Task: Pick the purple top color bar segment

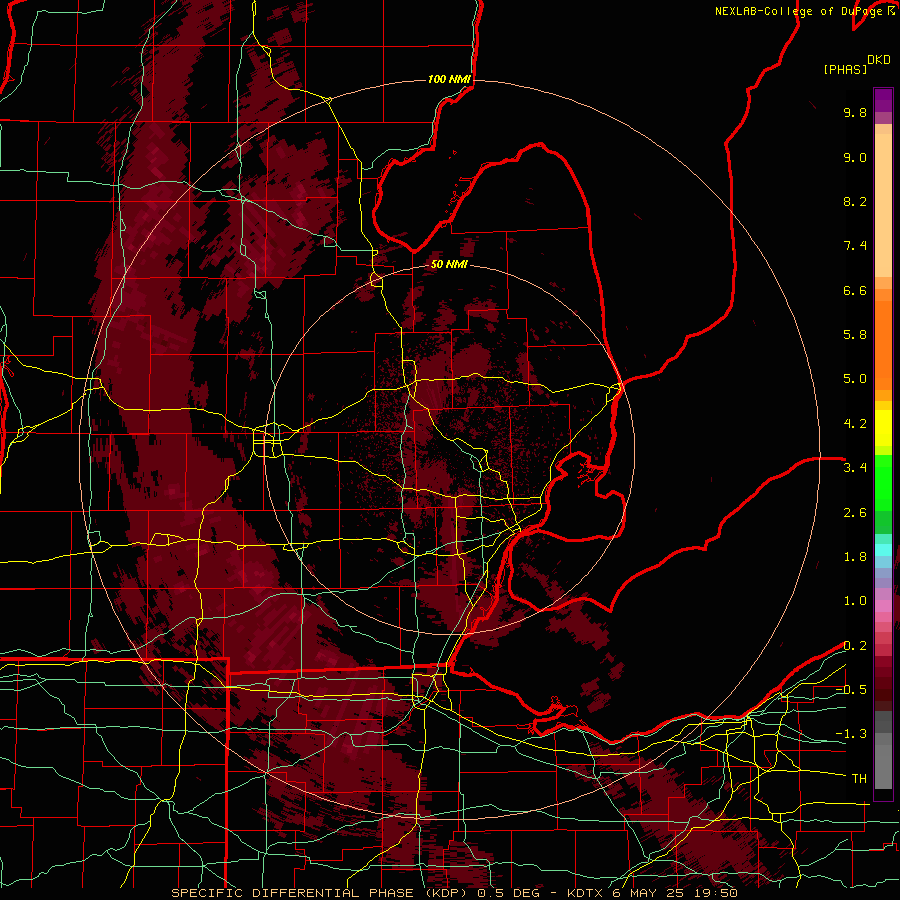Action: [x=883, y=100]
